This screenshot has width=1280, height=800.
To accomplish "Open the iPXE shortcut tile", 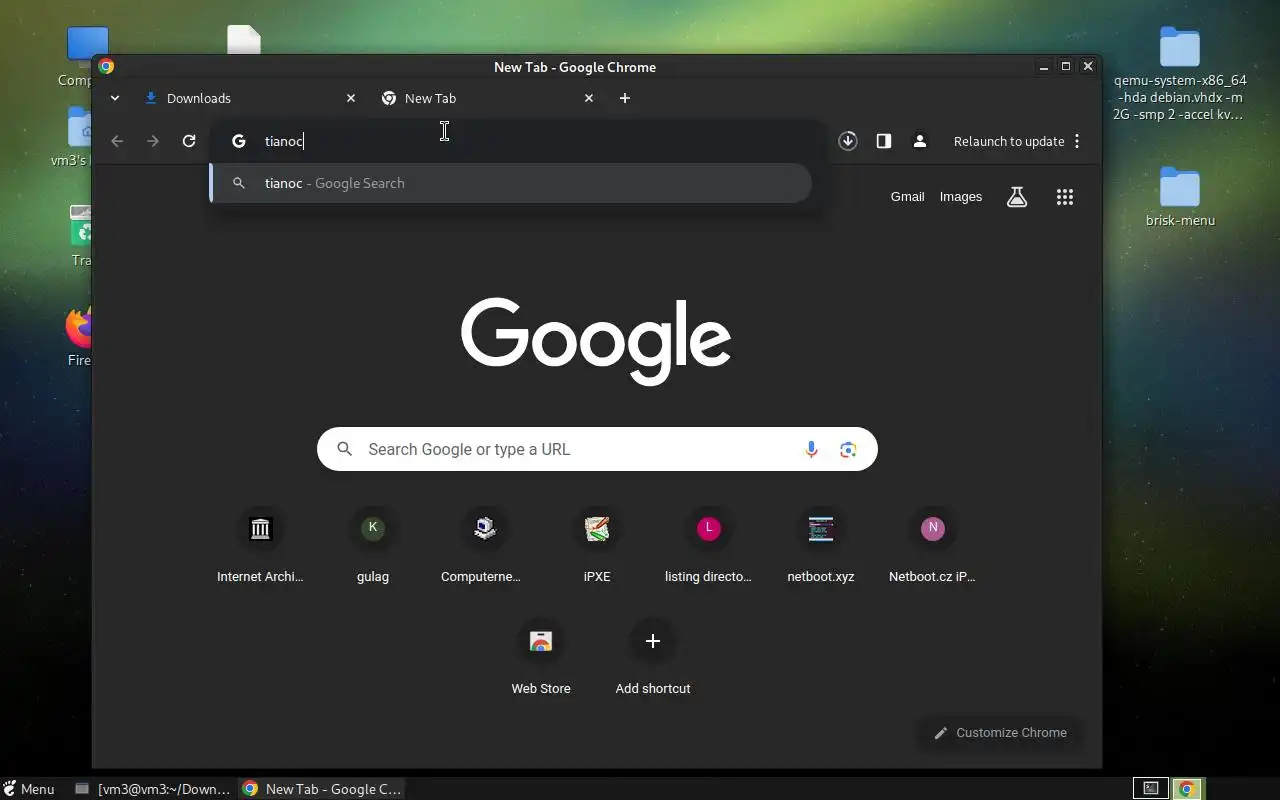I will [x=597, y=546].
